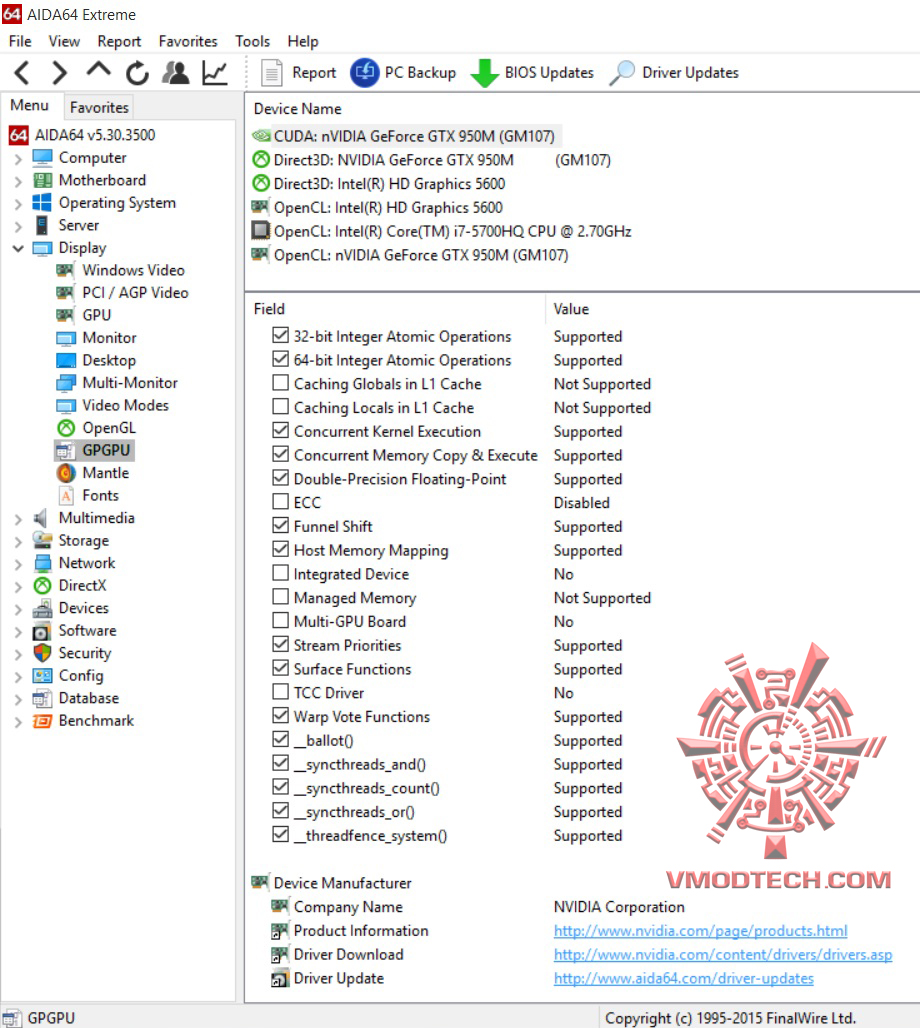Viewport: 920px width, 1028px height.
Task: Click the BIOS Updates toolbar label
Action: point(549,73)
